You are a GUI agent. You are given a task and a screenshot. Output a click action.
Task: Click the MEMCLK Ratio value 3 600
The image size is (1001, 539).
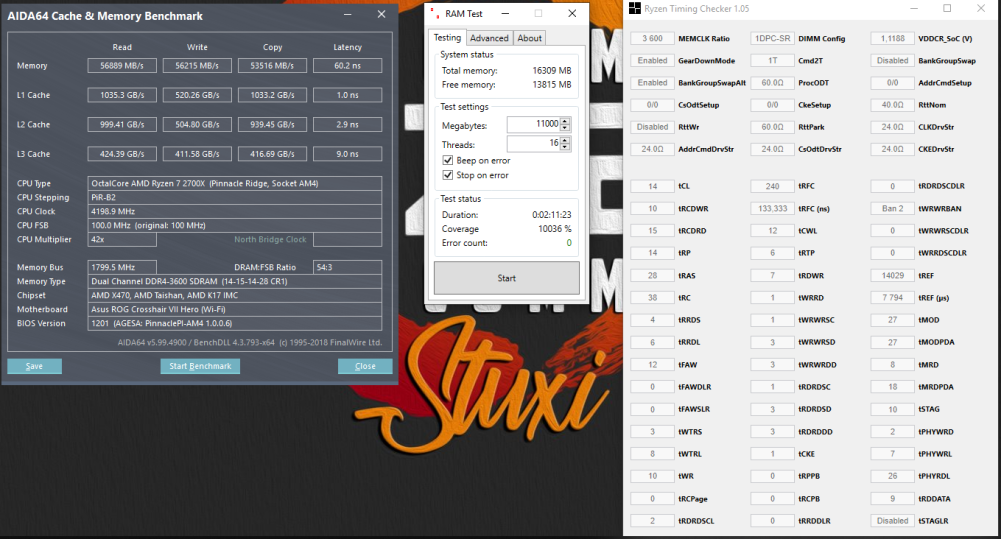pos(652,38)
